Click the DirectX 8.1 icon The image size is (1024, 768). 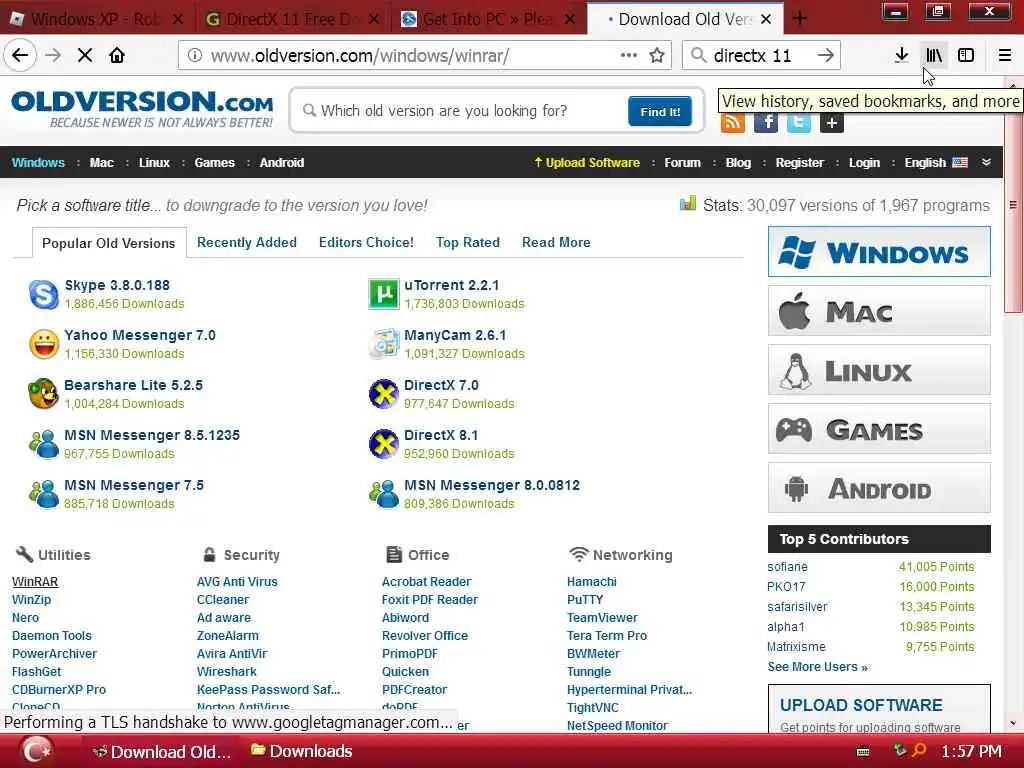(x=383, y=444)
